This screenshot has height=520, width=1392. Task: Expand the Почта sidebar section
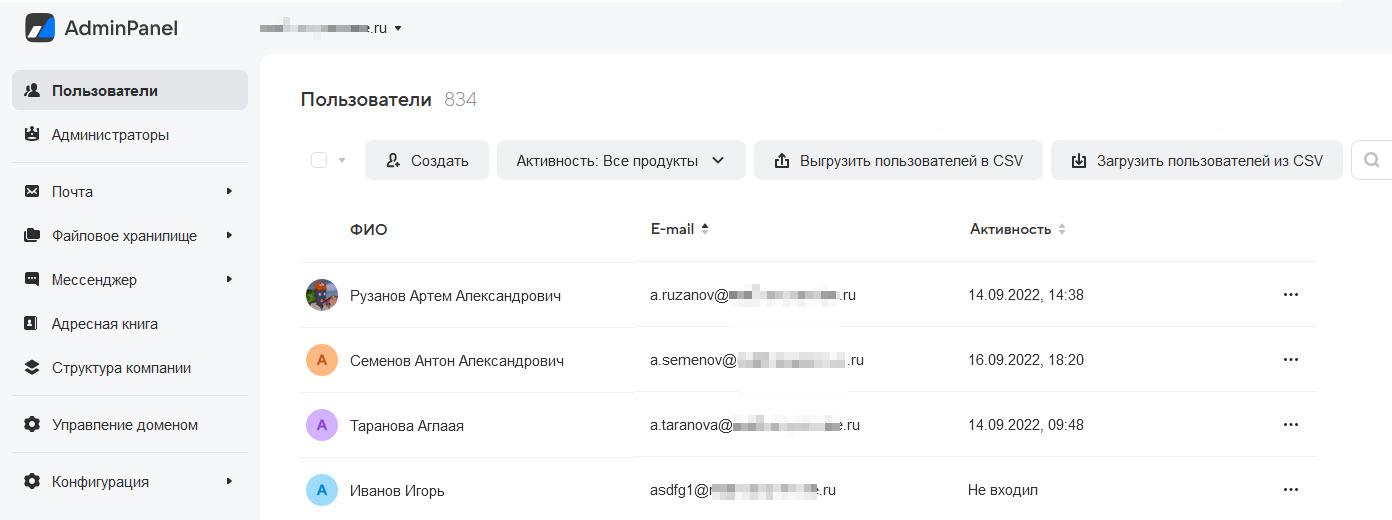(229, 191)
